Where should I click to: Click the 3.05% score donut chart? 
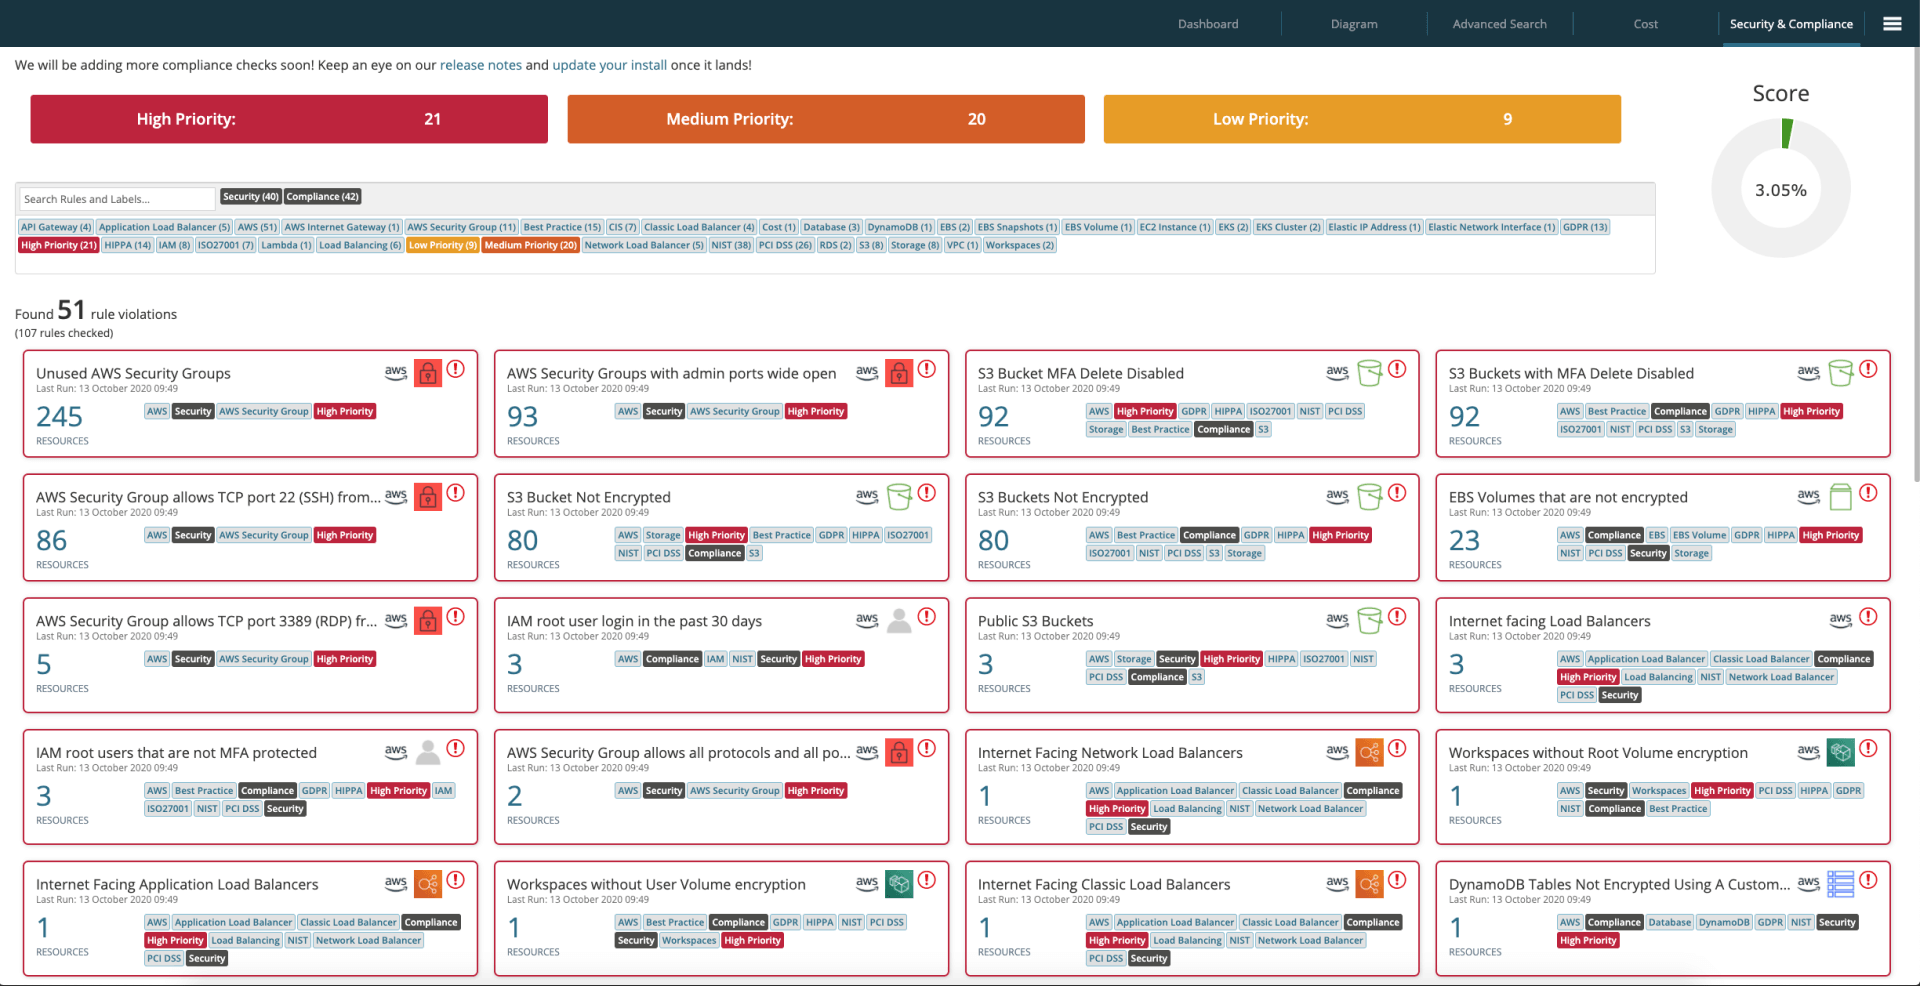tap(1781, 188)
